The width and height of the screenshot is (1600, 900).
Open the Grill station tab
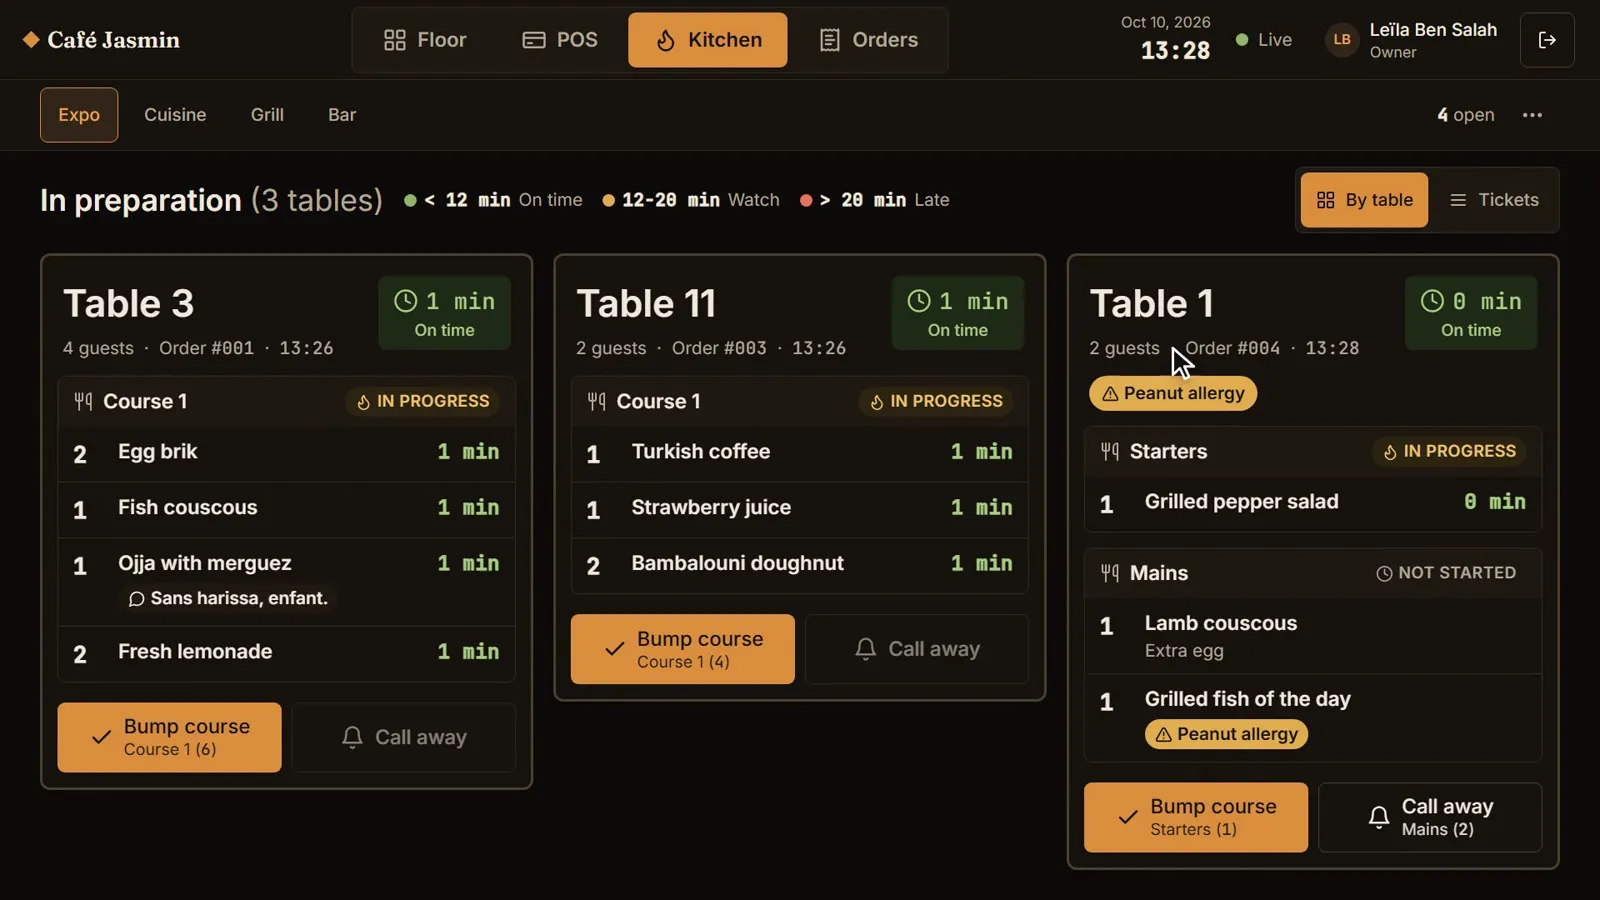(x=267, y=115)
